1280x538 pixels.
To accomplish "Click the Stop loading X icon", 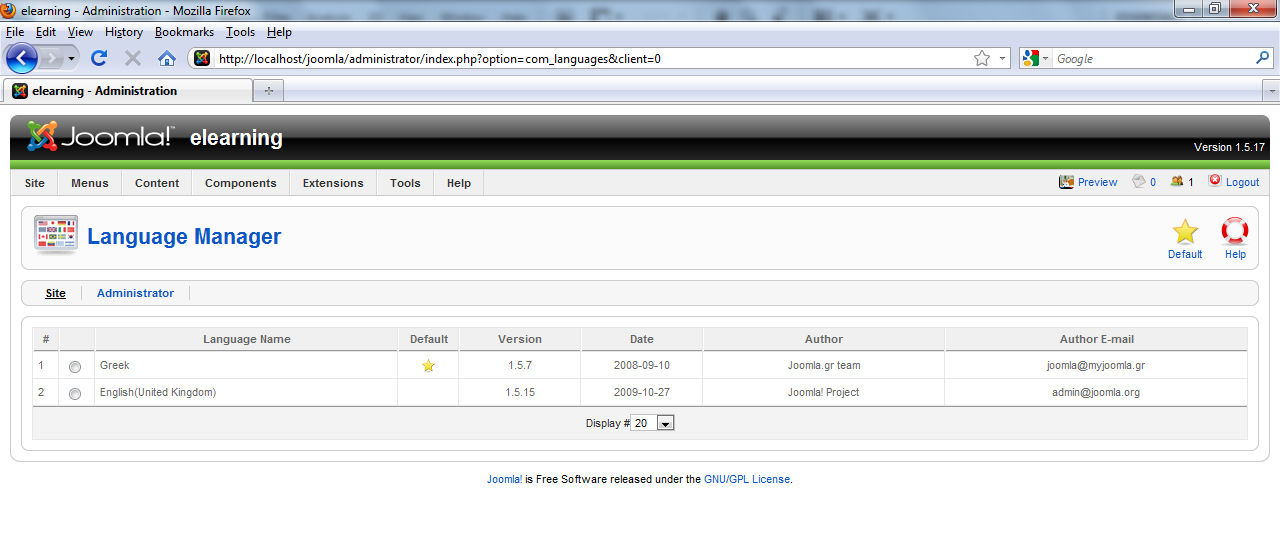I will coord(132,58).
